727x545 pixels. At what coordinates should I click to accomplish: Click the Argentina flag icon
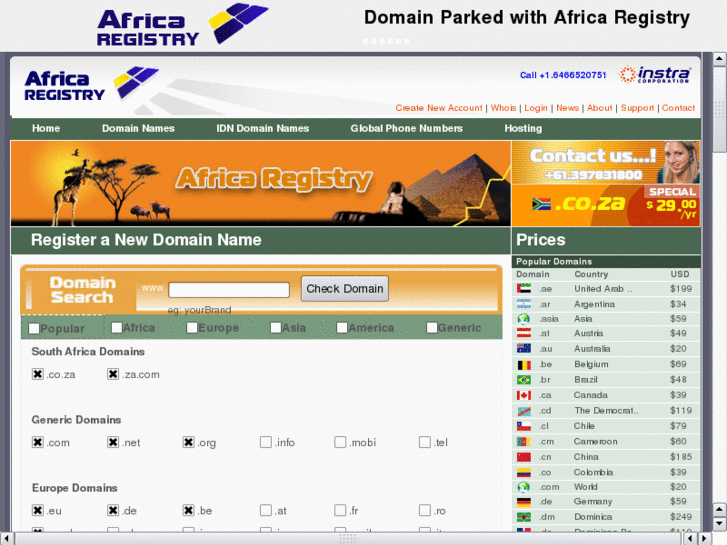point(524,304)
